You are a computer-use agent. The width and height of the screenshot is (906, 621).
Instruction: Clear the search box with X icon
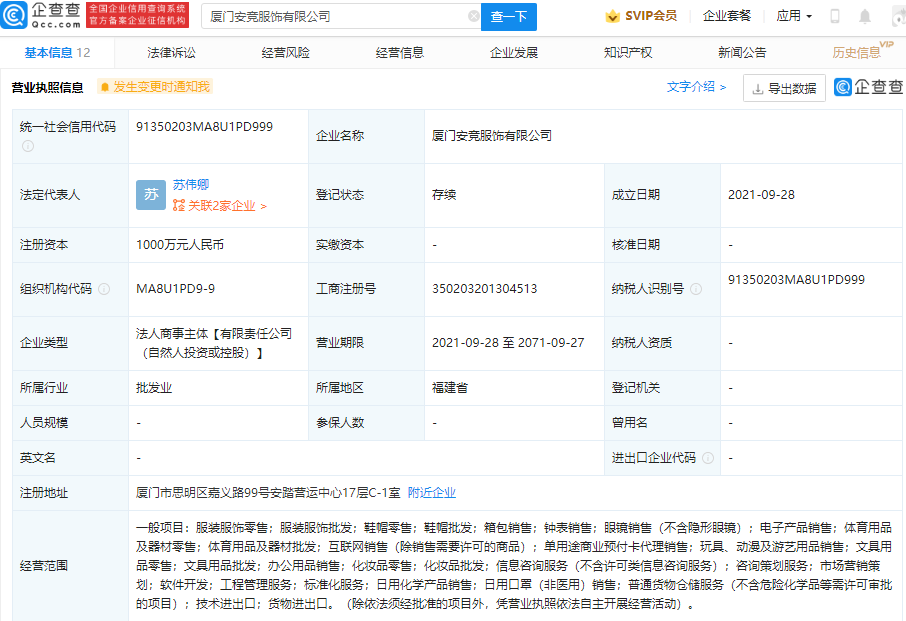(473, 16)
